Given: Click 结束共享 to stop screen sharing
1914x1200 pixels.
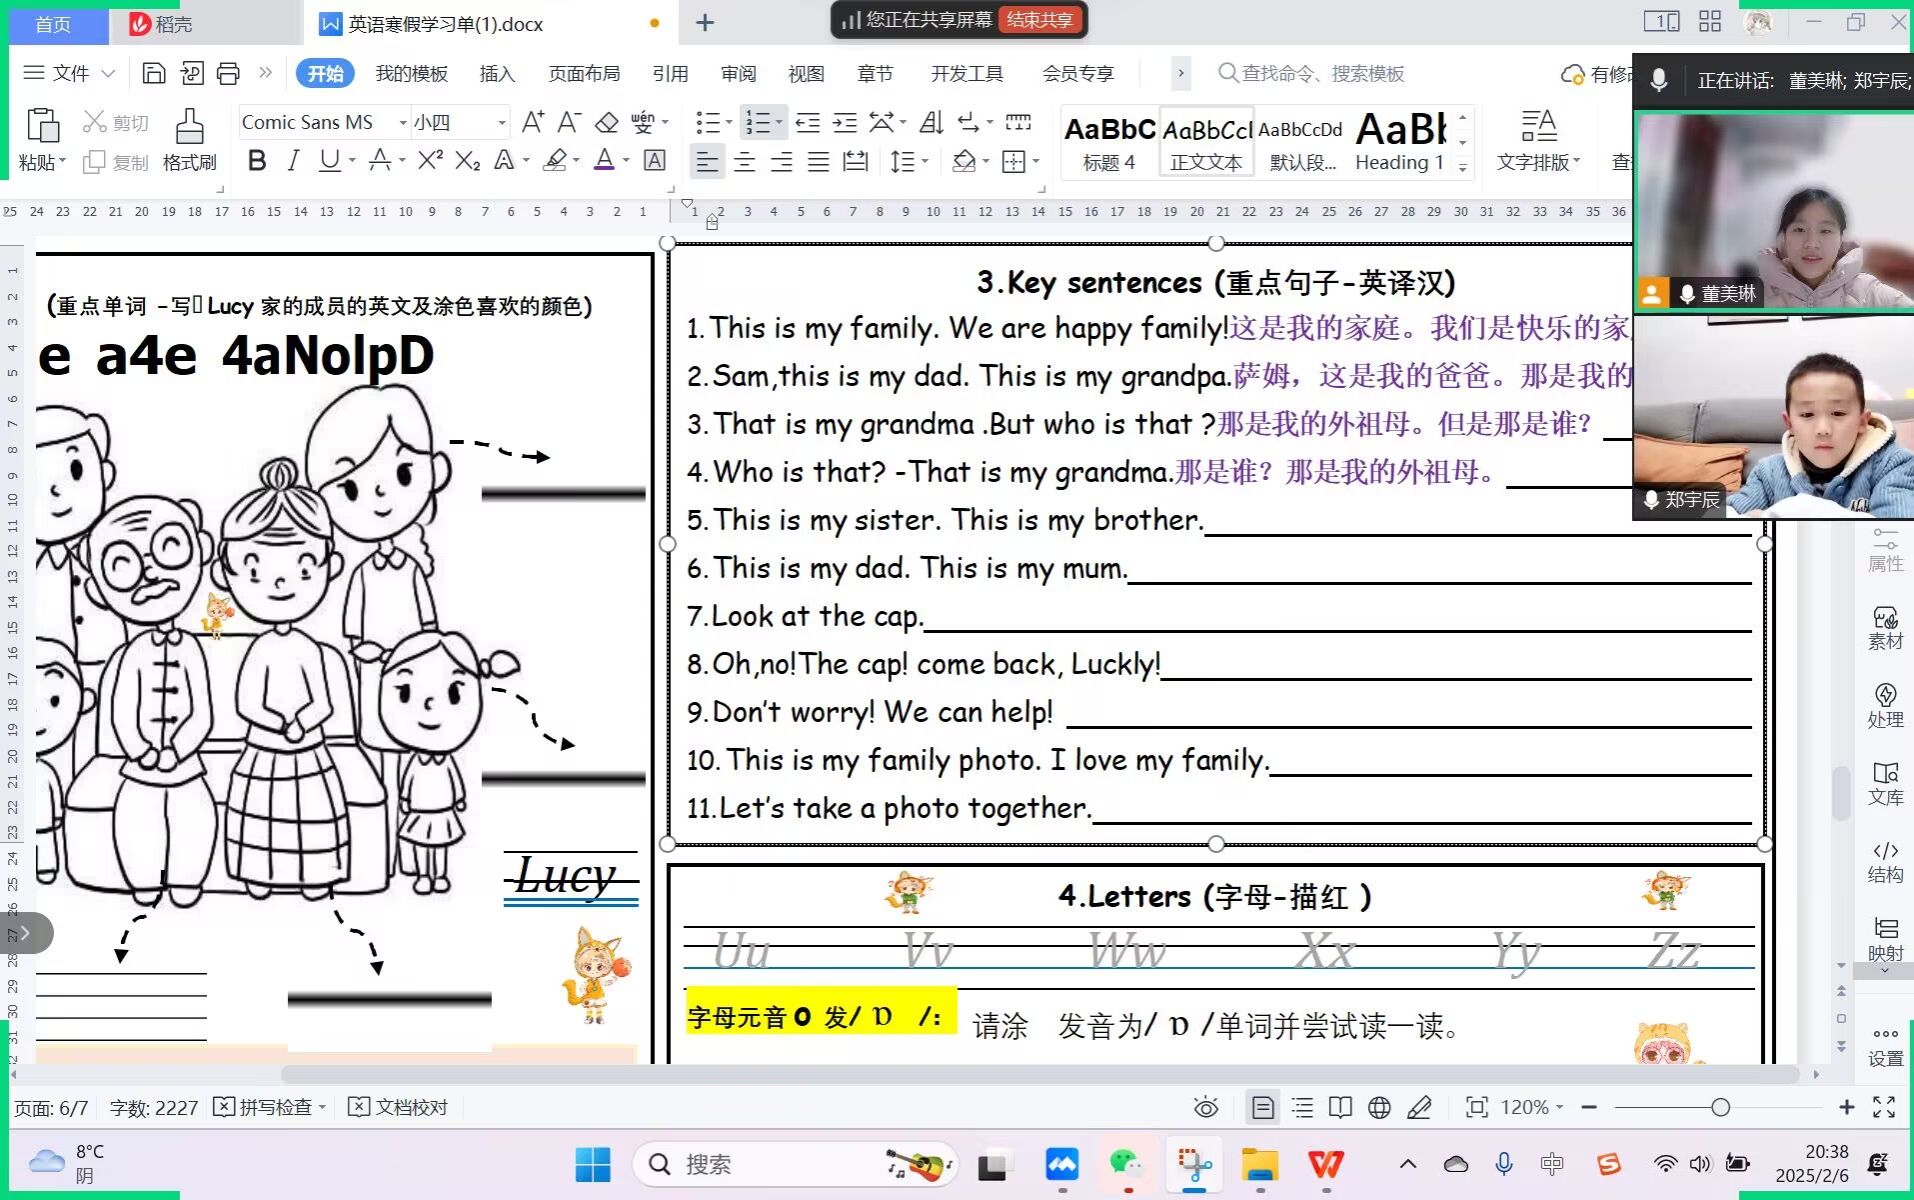Looking at the screenshot, I should 1040,20.
